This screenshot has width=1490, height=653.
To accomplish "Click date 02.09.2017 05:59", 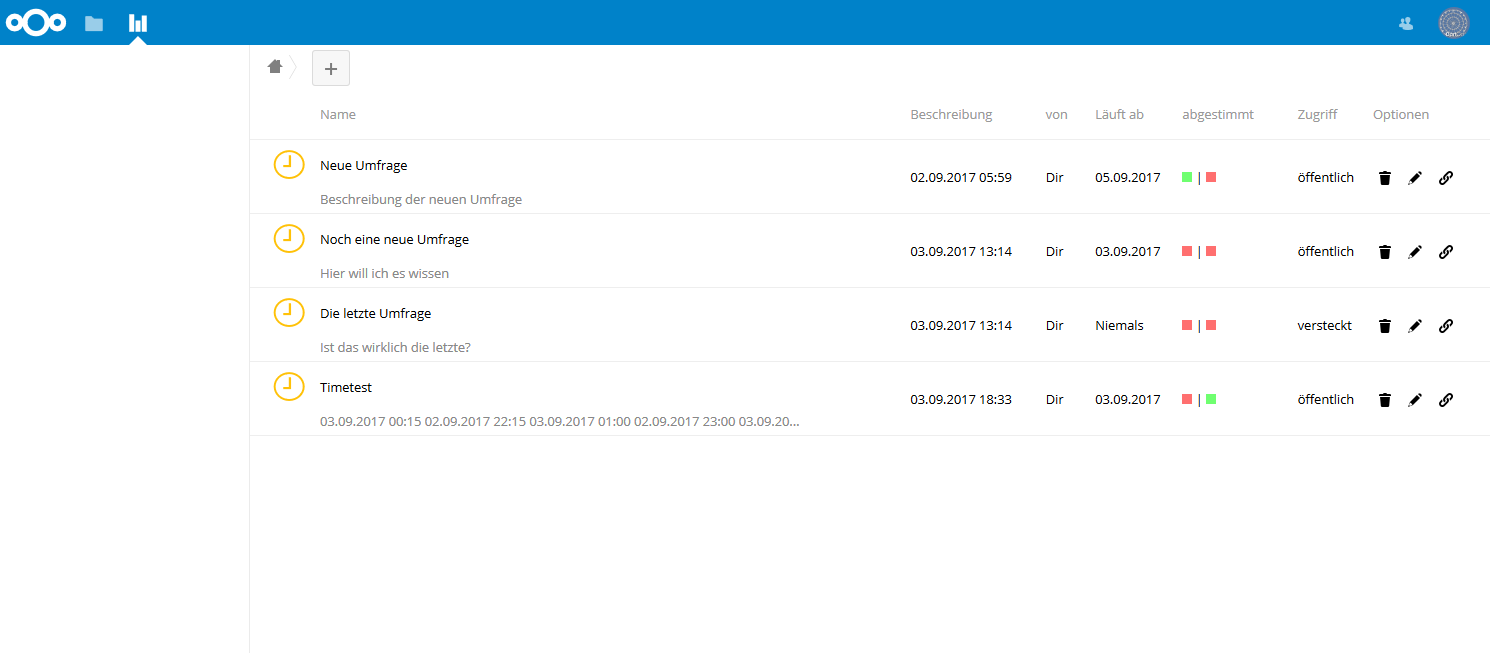I will [961, 178].
